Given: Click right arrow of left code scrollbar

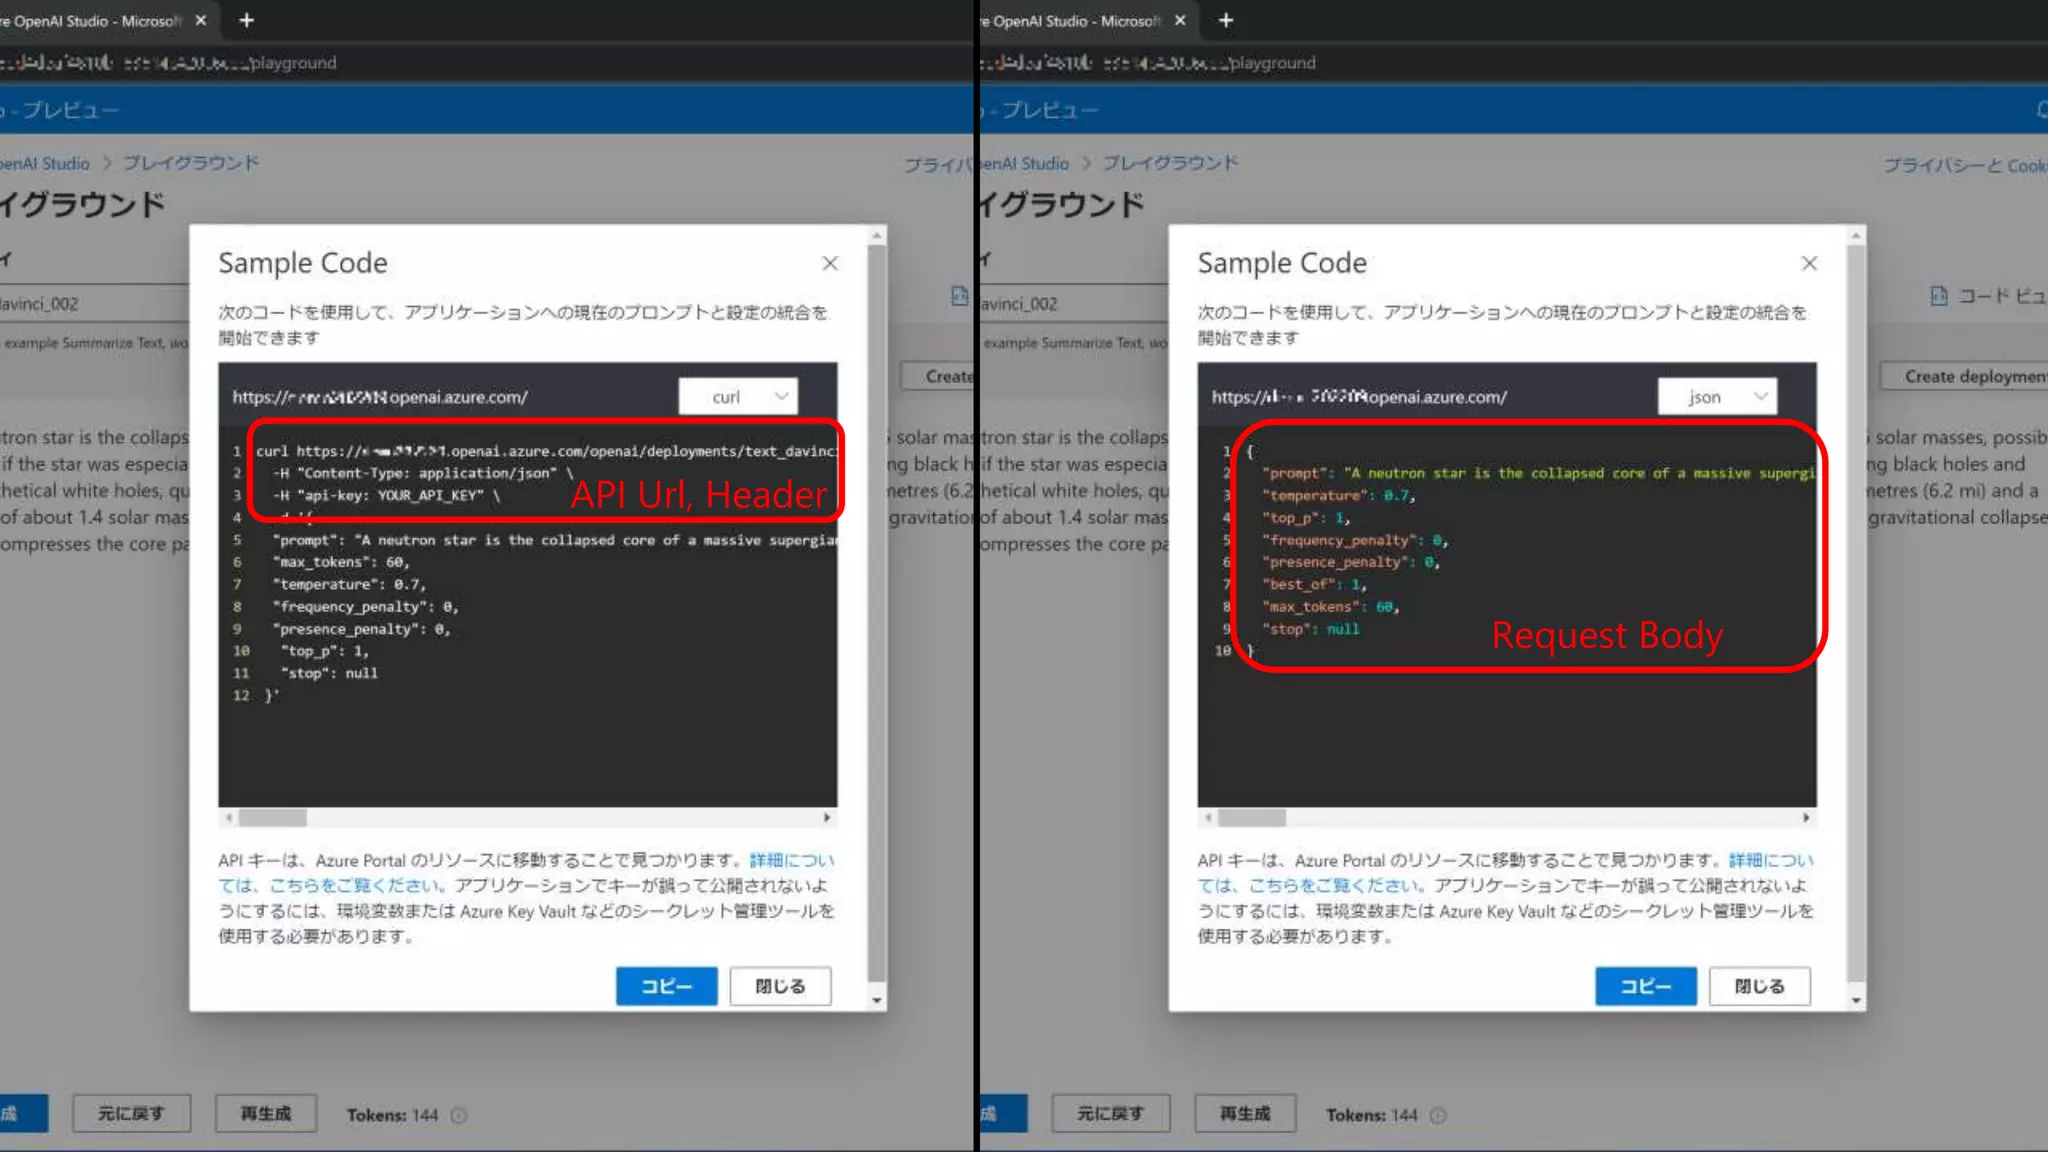Looking at the screenshot, I should tap(827, 817).
